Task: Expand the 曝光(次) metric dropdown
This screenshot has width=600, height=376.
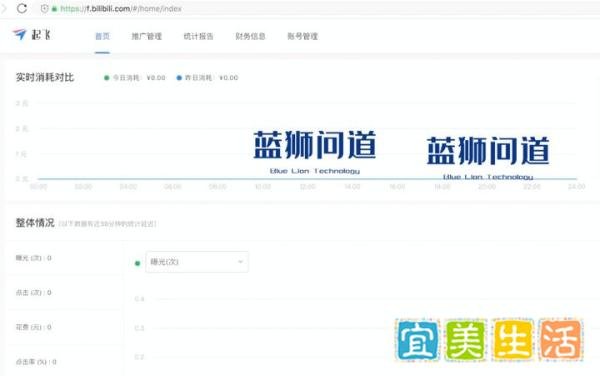Action: pos(197,262)
